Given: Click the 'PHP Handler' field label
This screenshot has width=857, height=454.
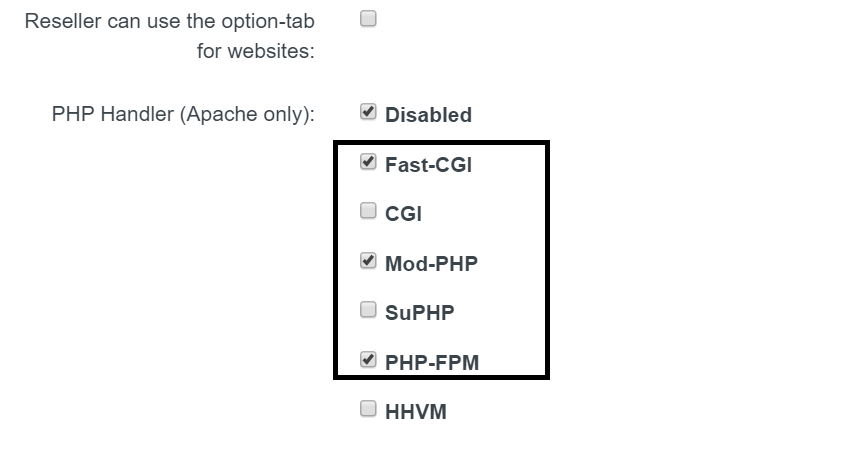Looking at the screenshot, I should click(x=112, y=115).
